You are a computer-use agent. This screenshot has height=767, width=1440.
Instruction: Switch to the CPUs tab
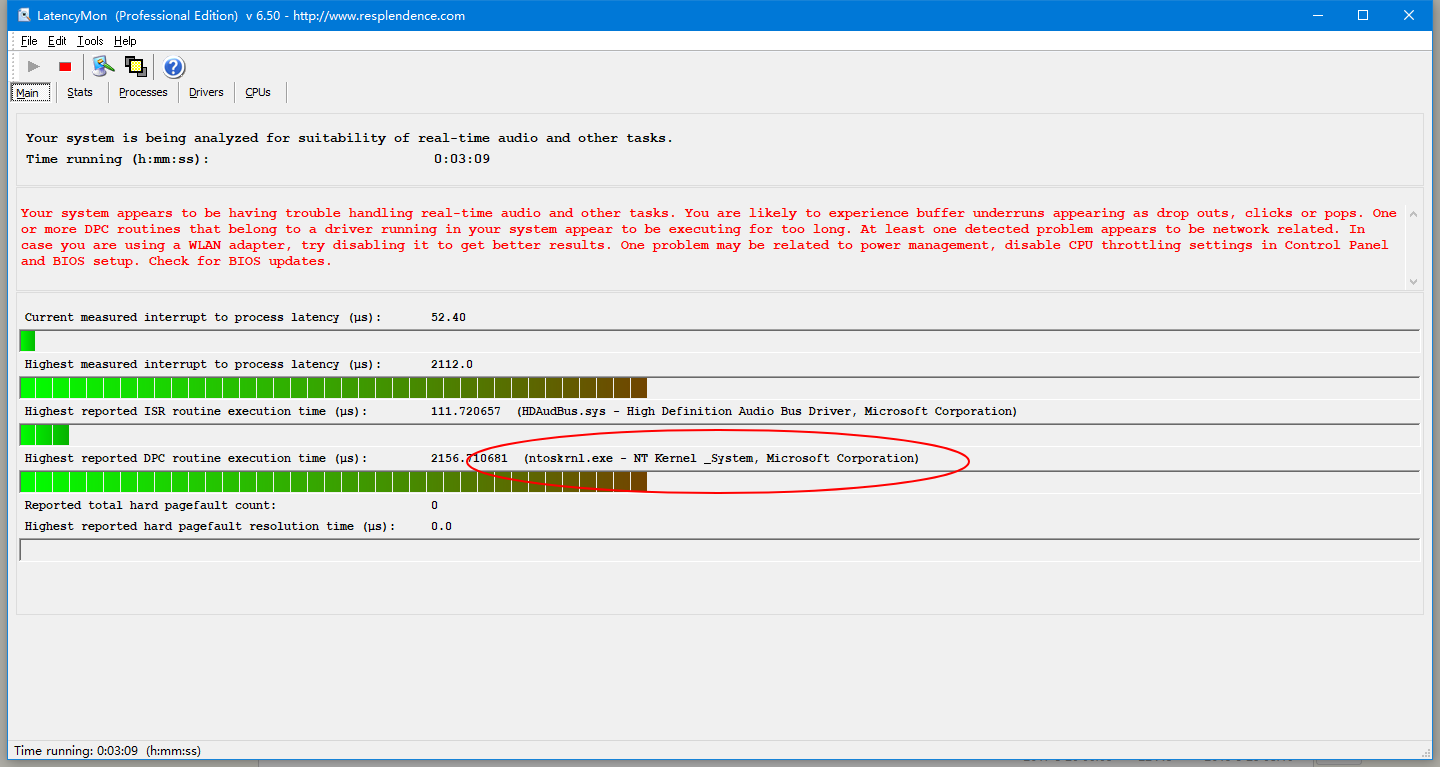(258, 92)
